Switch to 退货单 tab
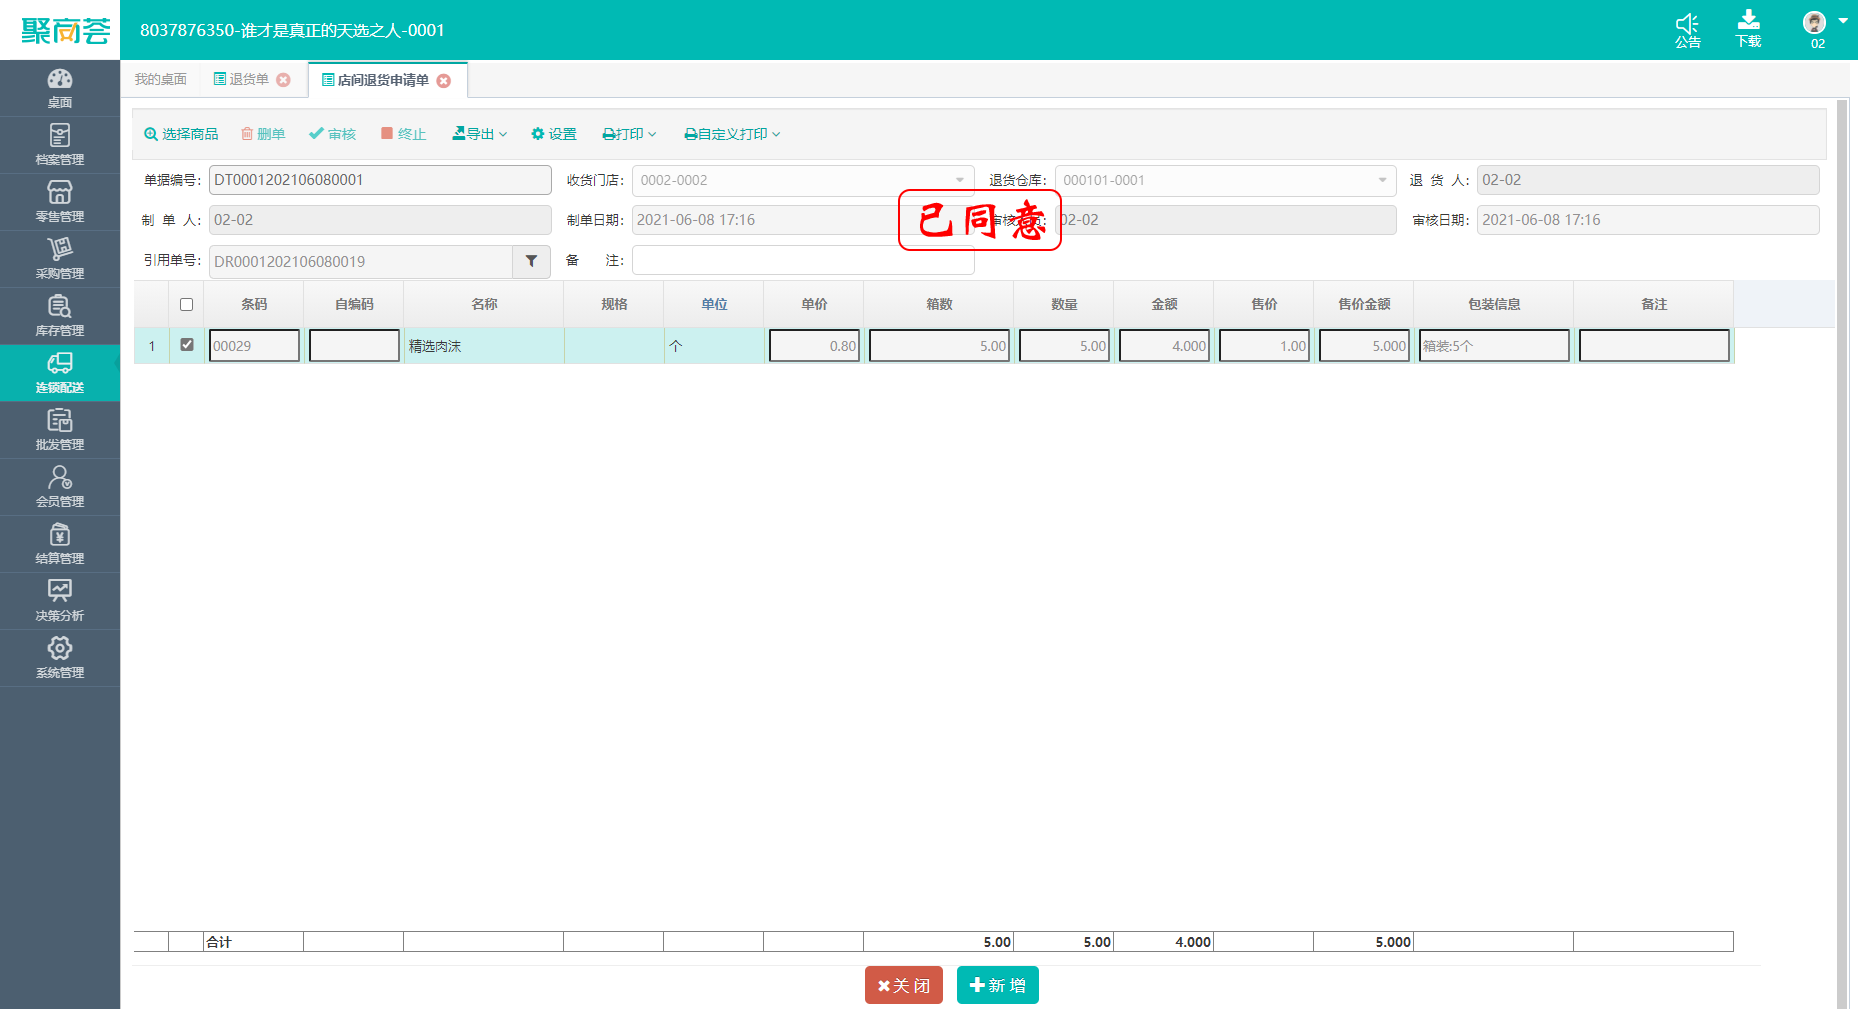Viewport: 1858px width, 1009px height. [x=241, y=80]
